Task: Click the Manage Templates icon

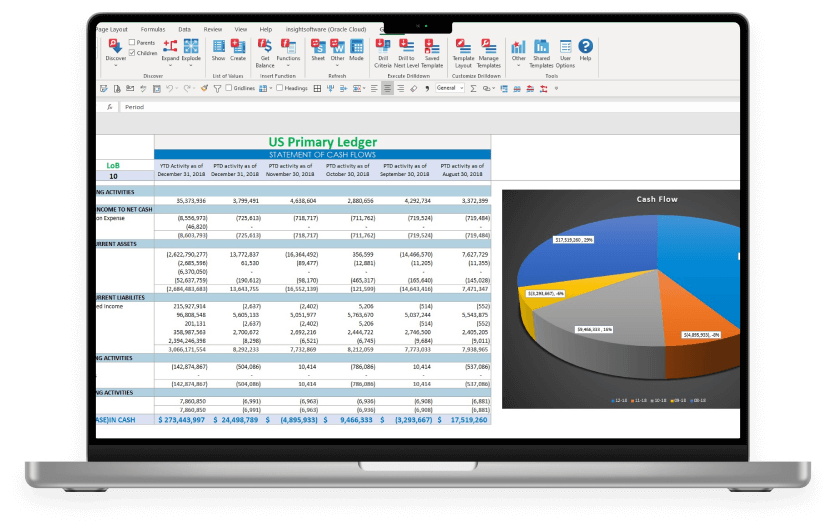Action: pos(488,46)
